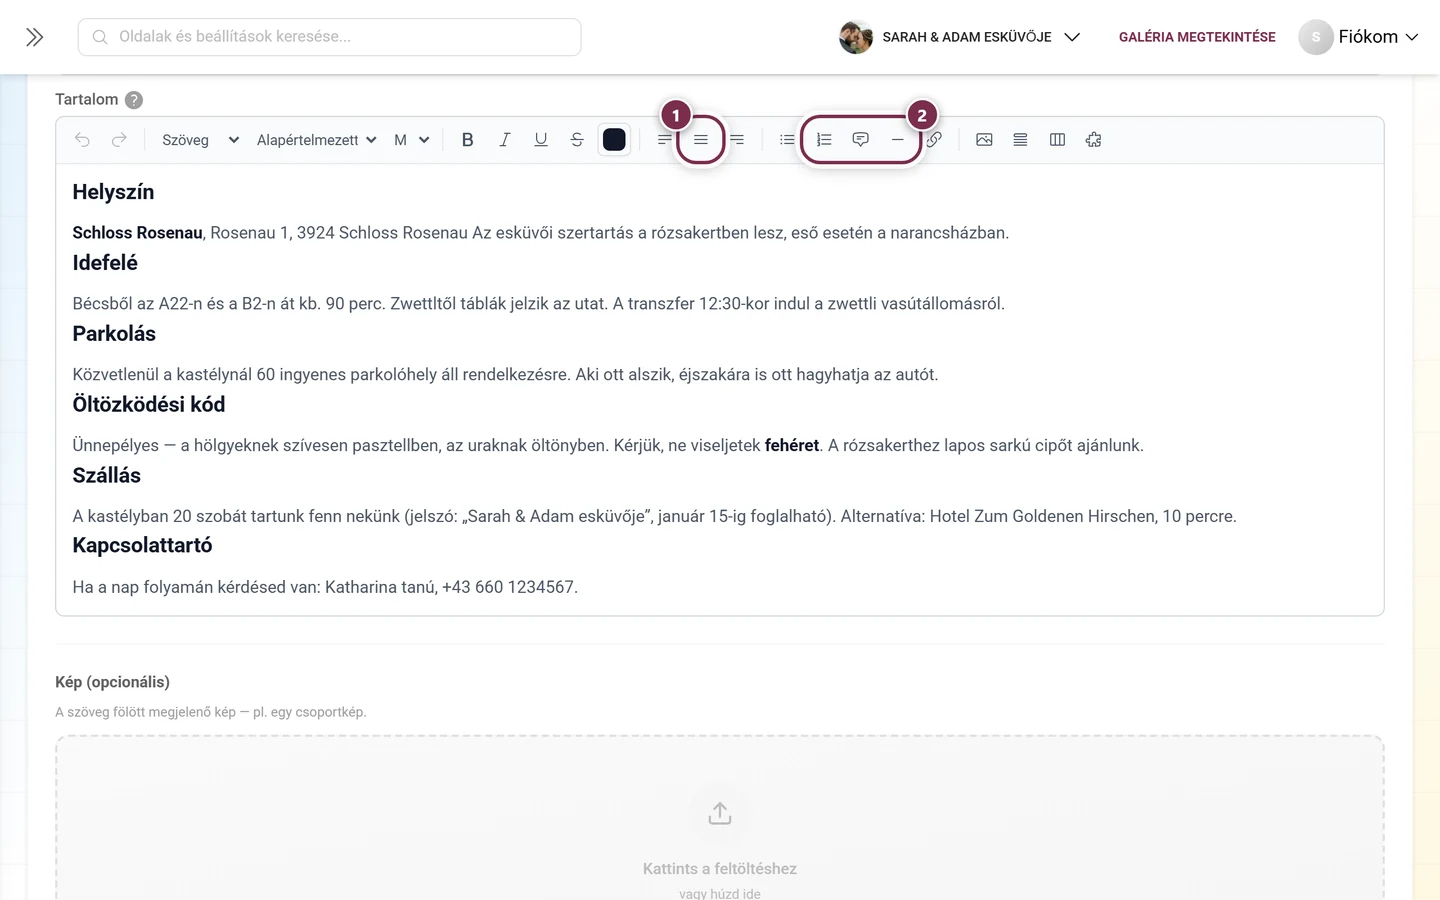This screenshot has width=1440, height=900.
Task: Click the bold Schloss Rosenau text
Action: tap(137, 233)
